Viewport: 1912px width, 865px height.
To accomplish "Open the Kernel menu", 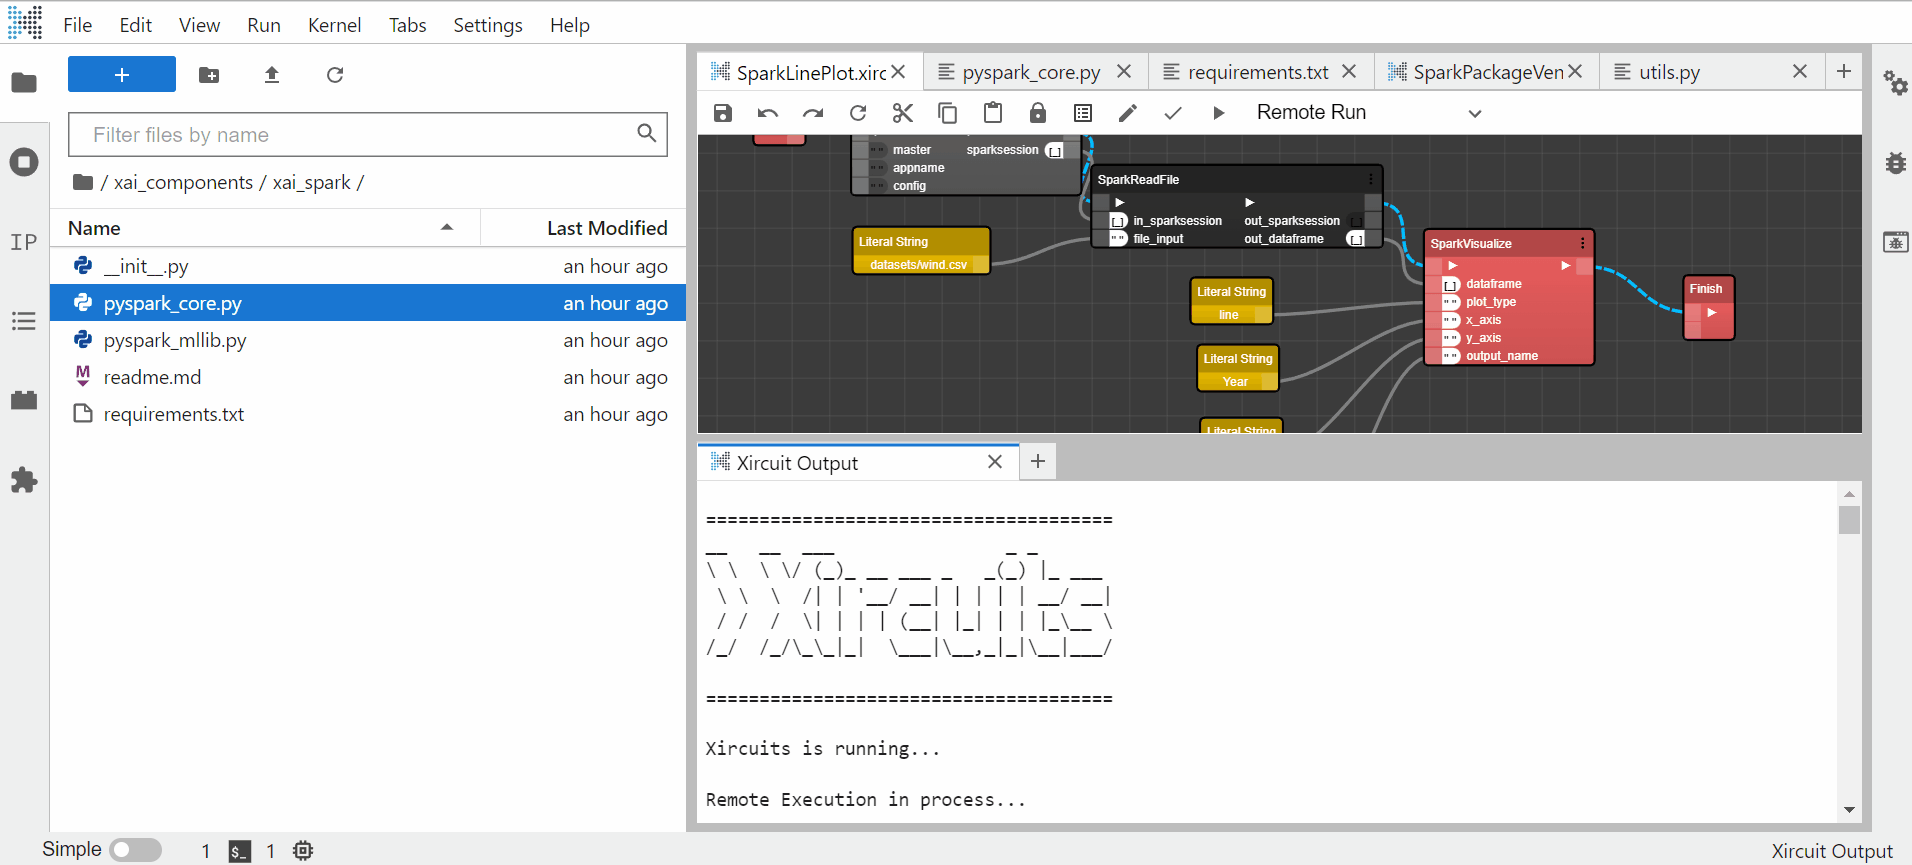I will pos(334,25).
